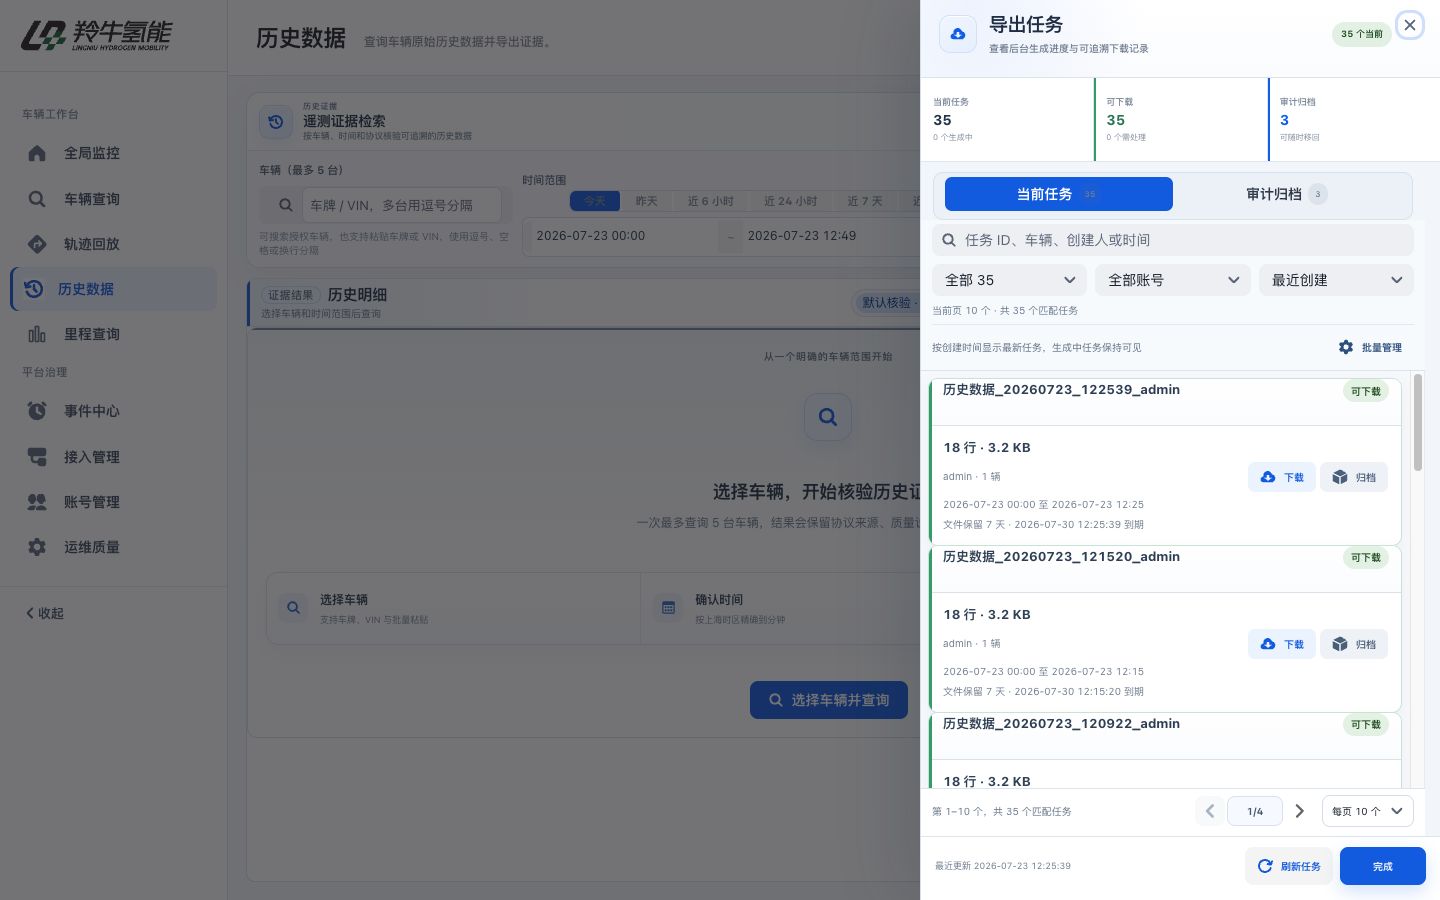Select the 今天 time range option

click(595, 201)
